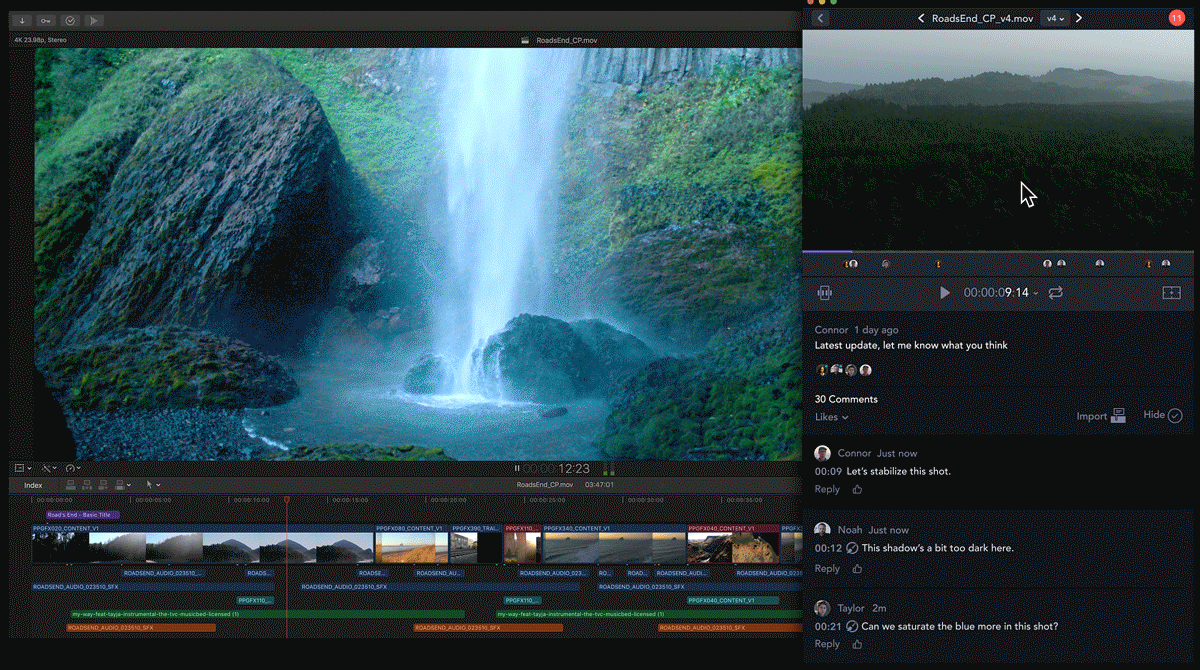
Task: Open the red notifications badge
Action: click(x=1176, y=18)
